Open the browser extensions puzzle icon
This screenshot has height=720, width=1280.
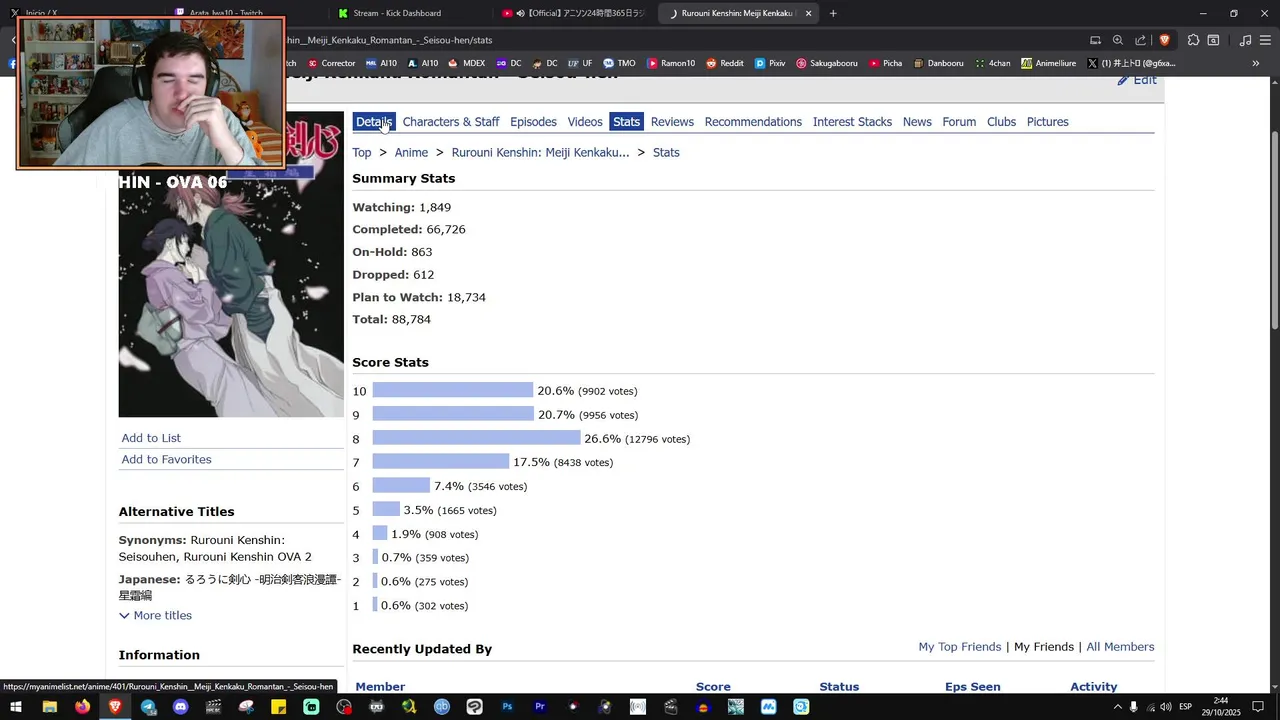pos(1193,40)
